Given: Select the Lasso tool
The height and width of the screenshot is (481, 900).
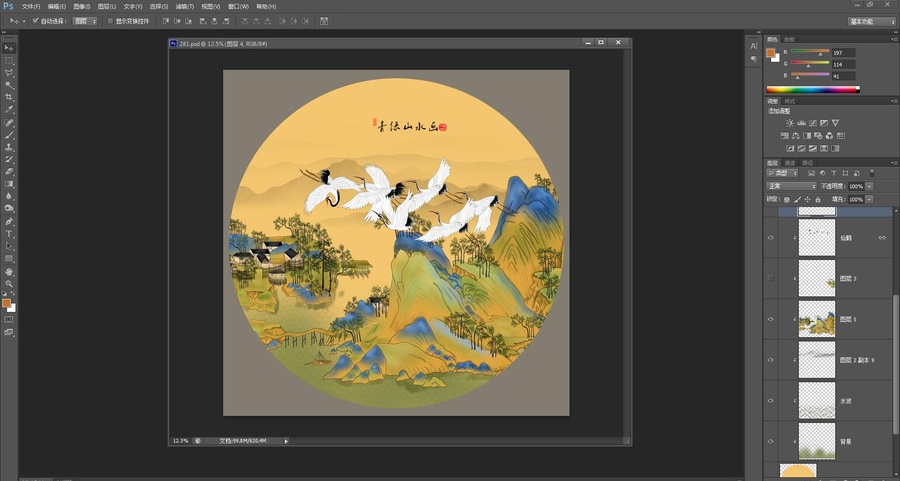Looking at the screenshot, I should (x=9, y=73).
